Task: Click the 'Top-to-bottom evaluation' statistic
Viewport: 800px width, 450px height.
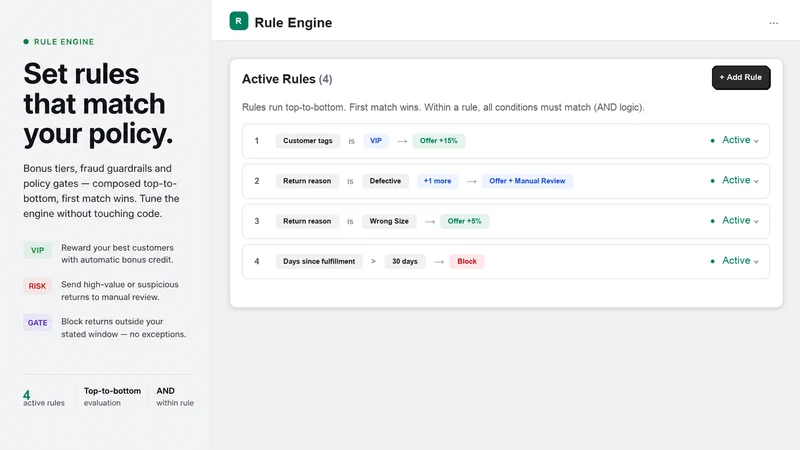Action: point(112,396)
